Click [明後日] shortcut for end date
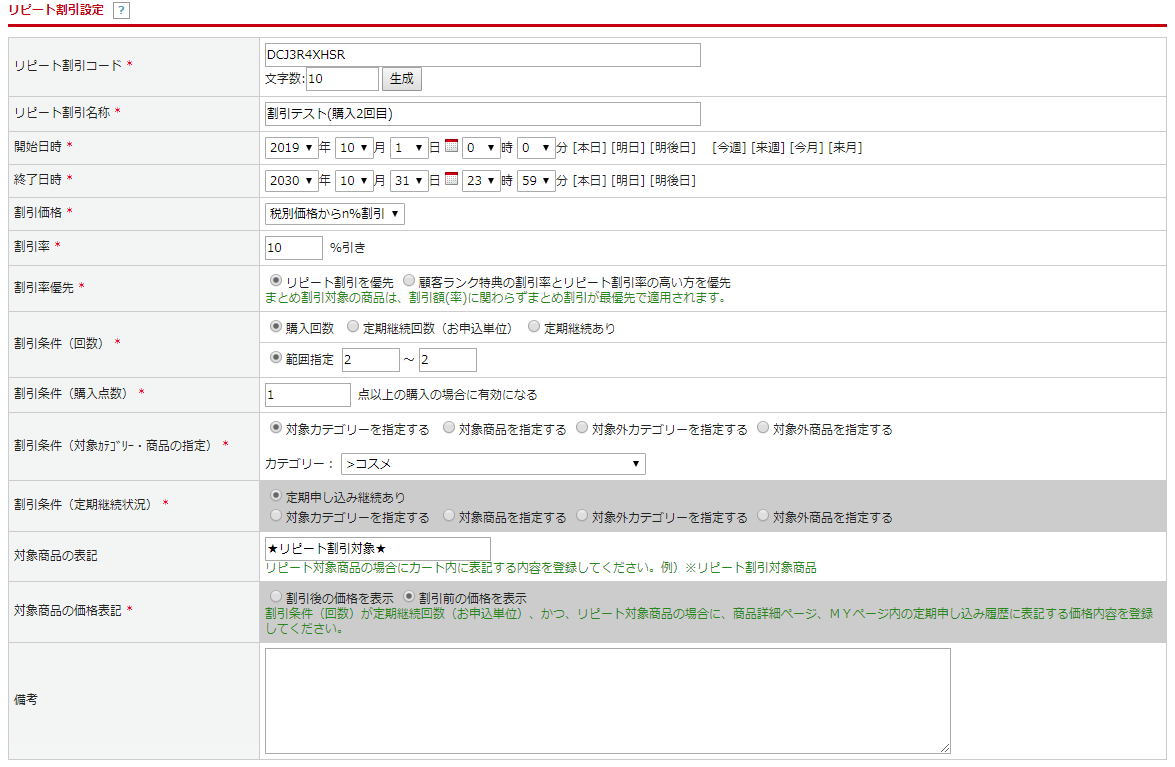This screenshot has height=767, width=1175. point(673,181)
